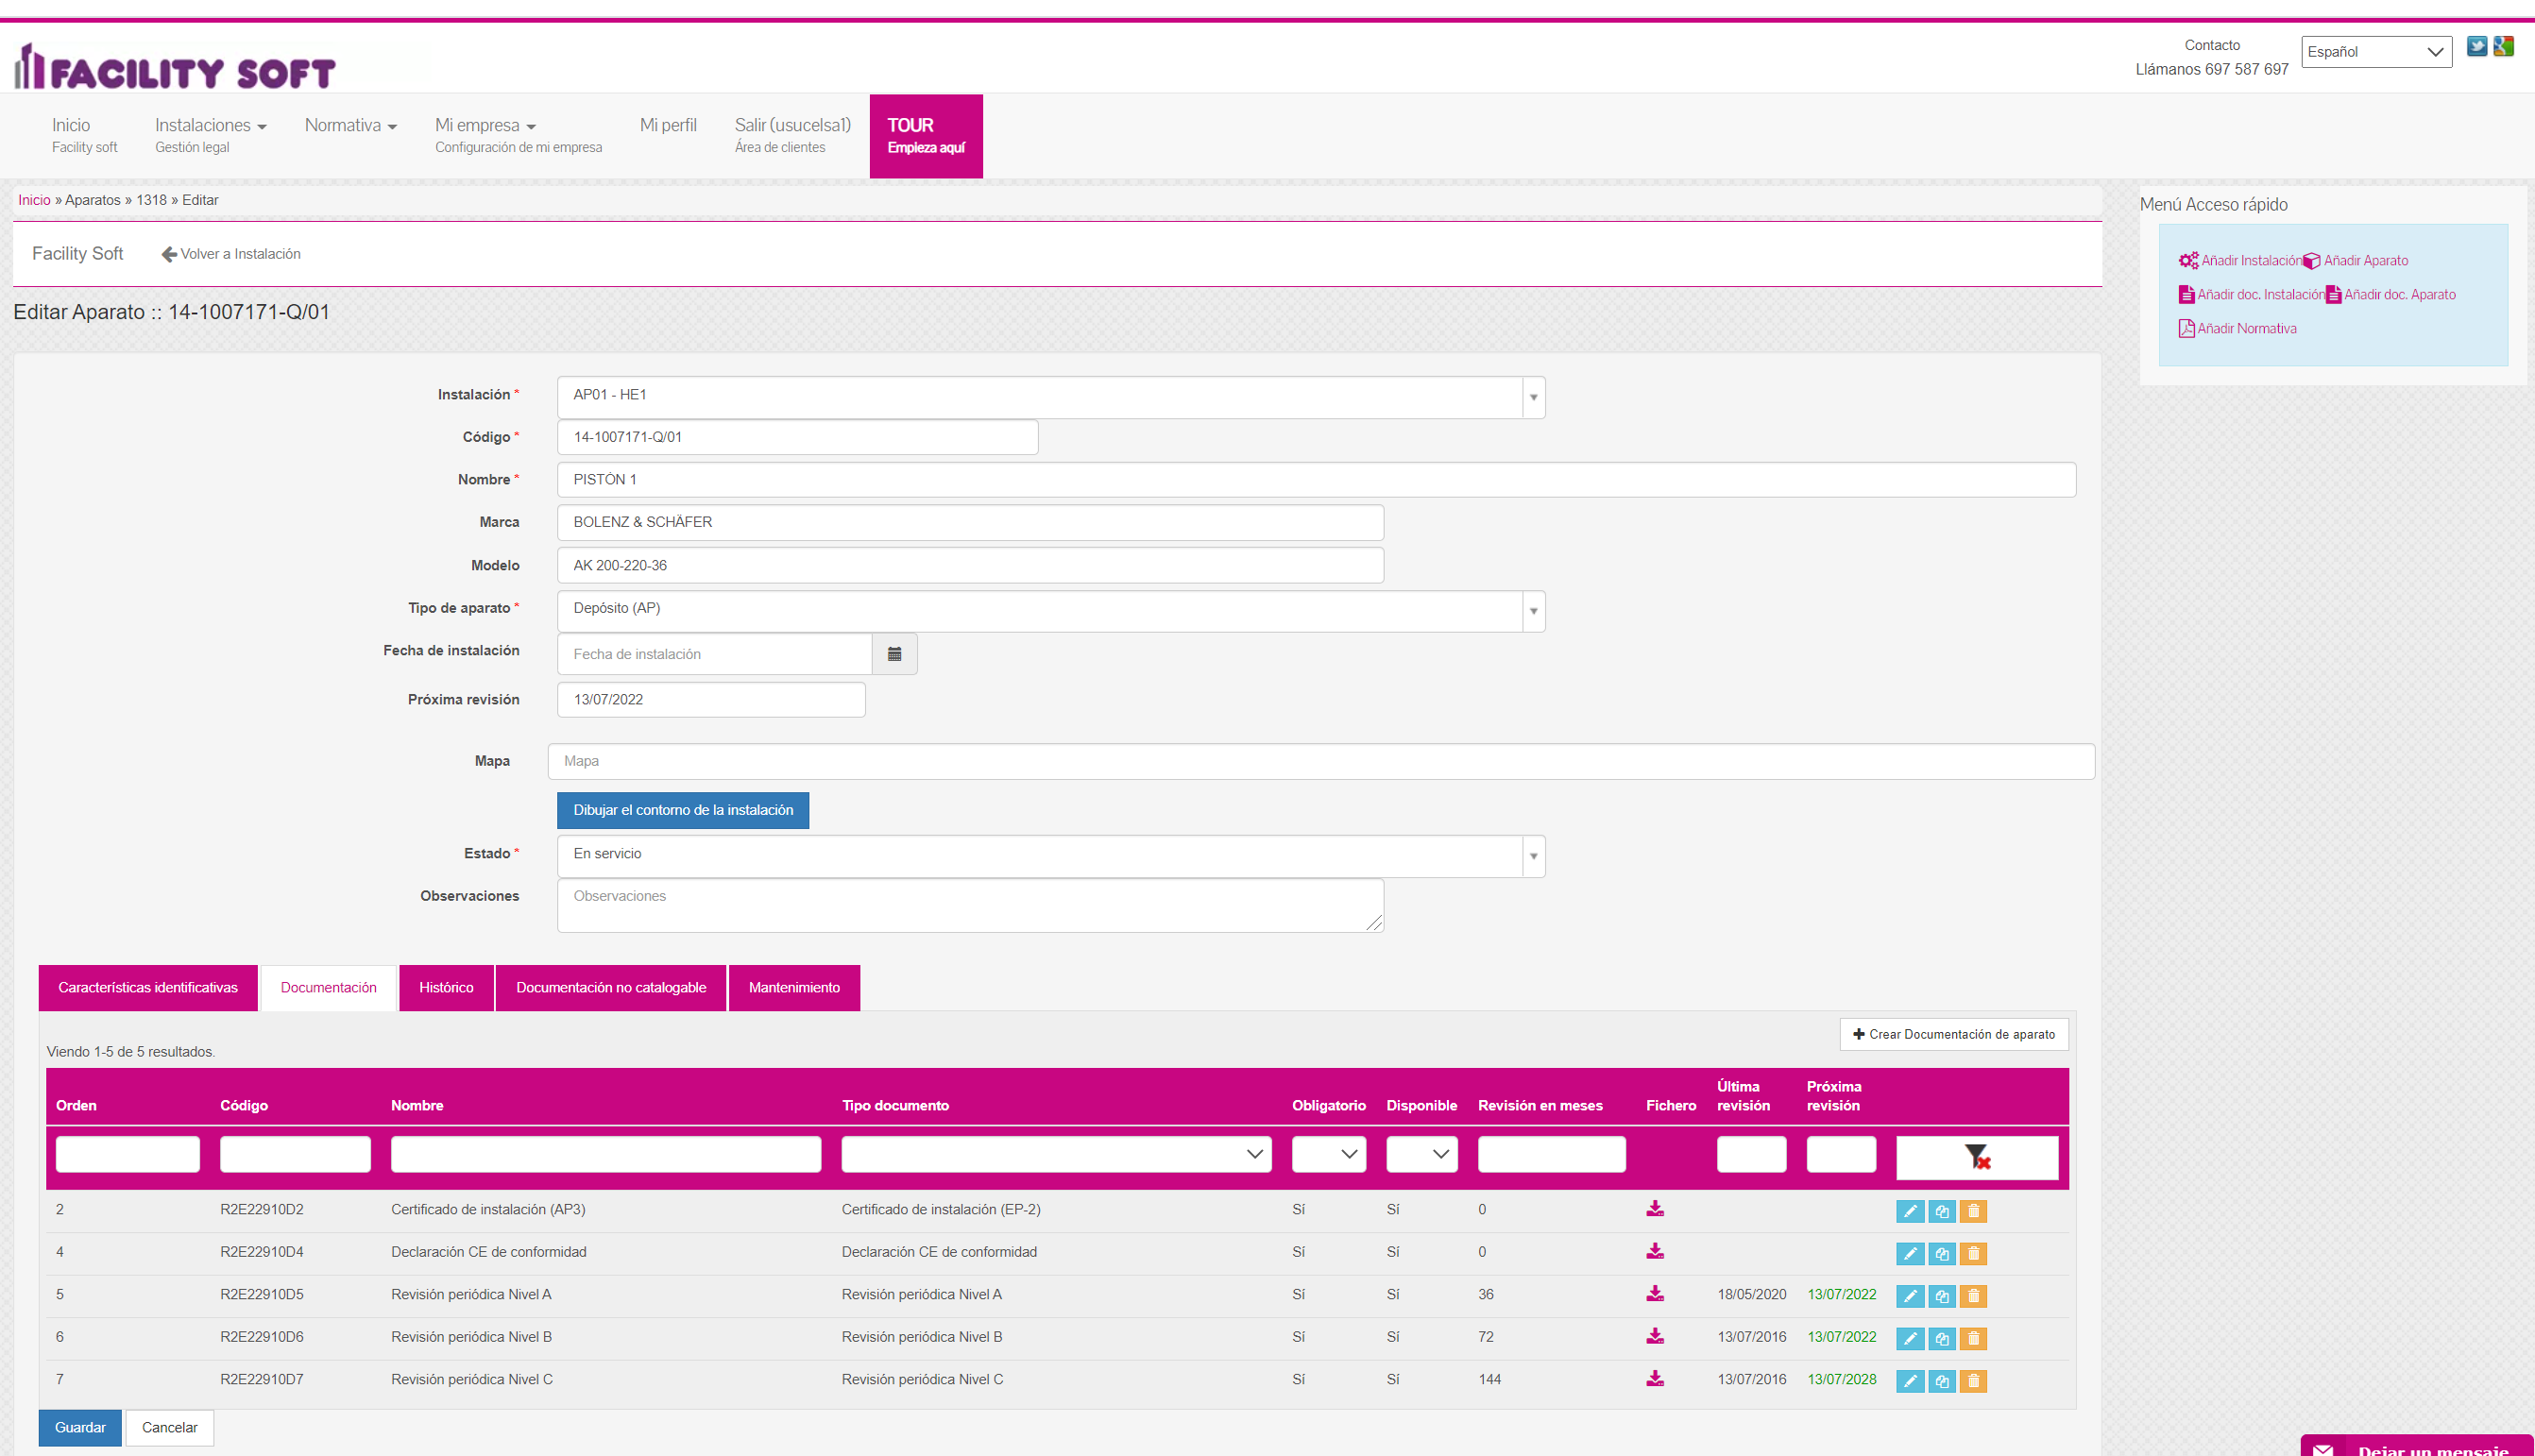Open the Fecha de instalación calendar picker
The image size is (2535, 1456).
point(894,654)
